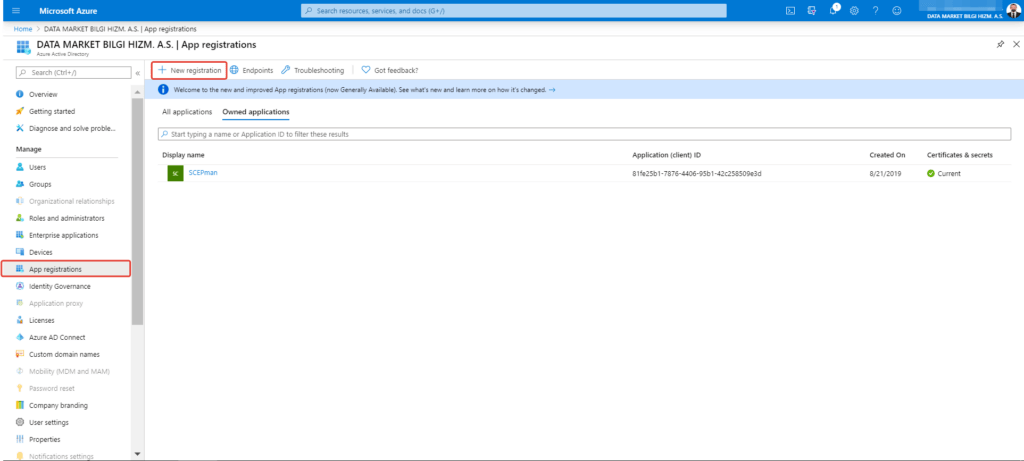Start a New registration
Viewport: 1024px width, 461px height.
tap(189, 70)
